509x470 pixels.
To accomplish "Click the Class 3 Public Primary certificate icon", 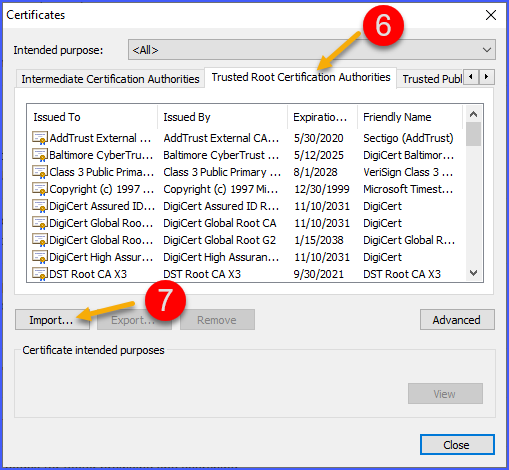I will (x=40, y=172).
